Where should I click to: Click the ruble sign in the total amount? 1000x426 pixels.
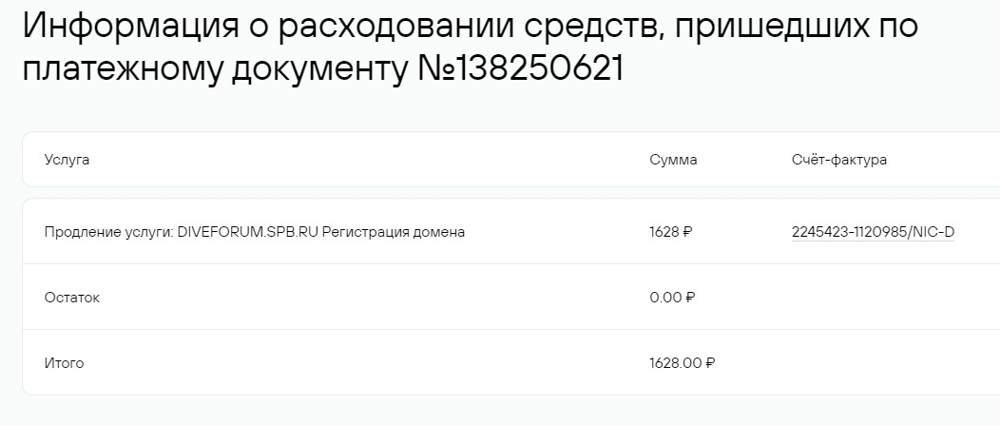tap(710, 364)
